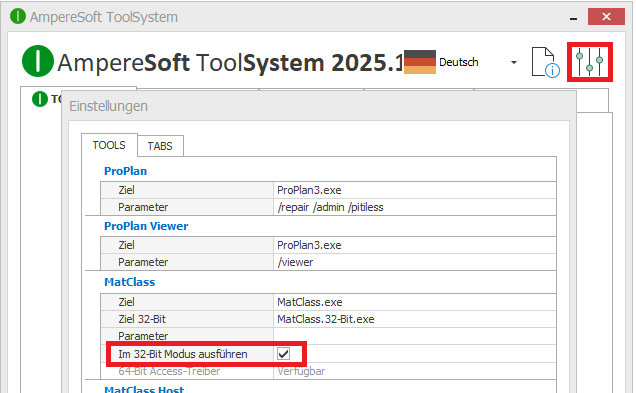Click the Im 32-Bit Modus ausführen label
The height and width of the screenshot is (393, 636).
183,354
